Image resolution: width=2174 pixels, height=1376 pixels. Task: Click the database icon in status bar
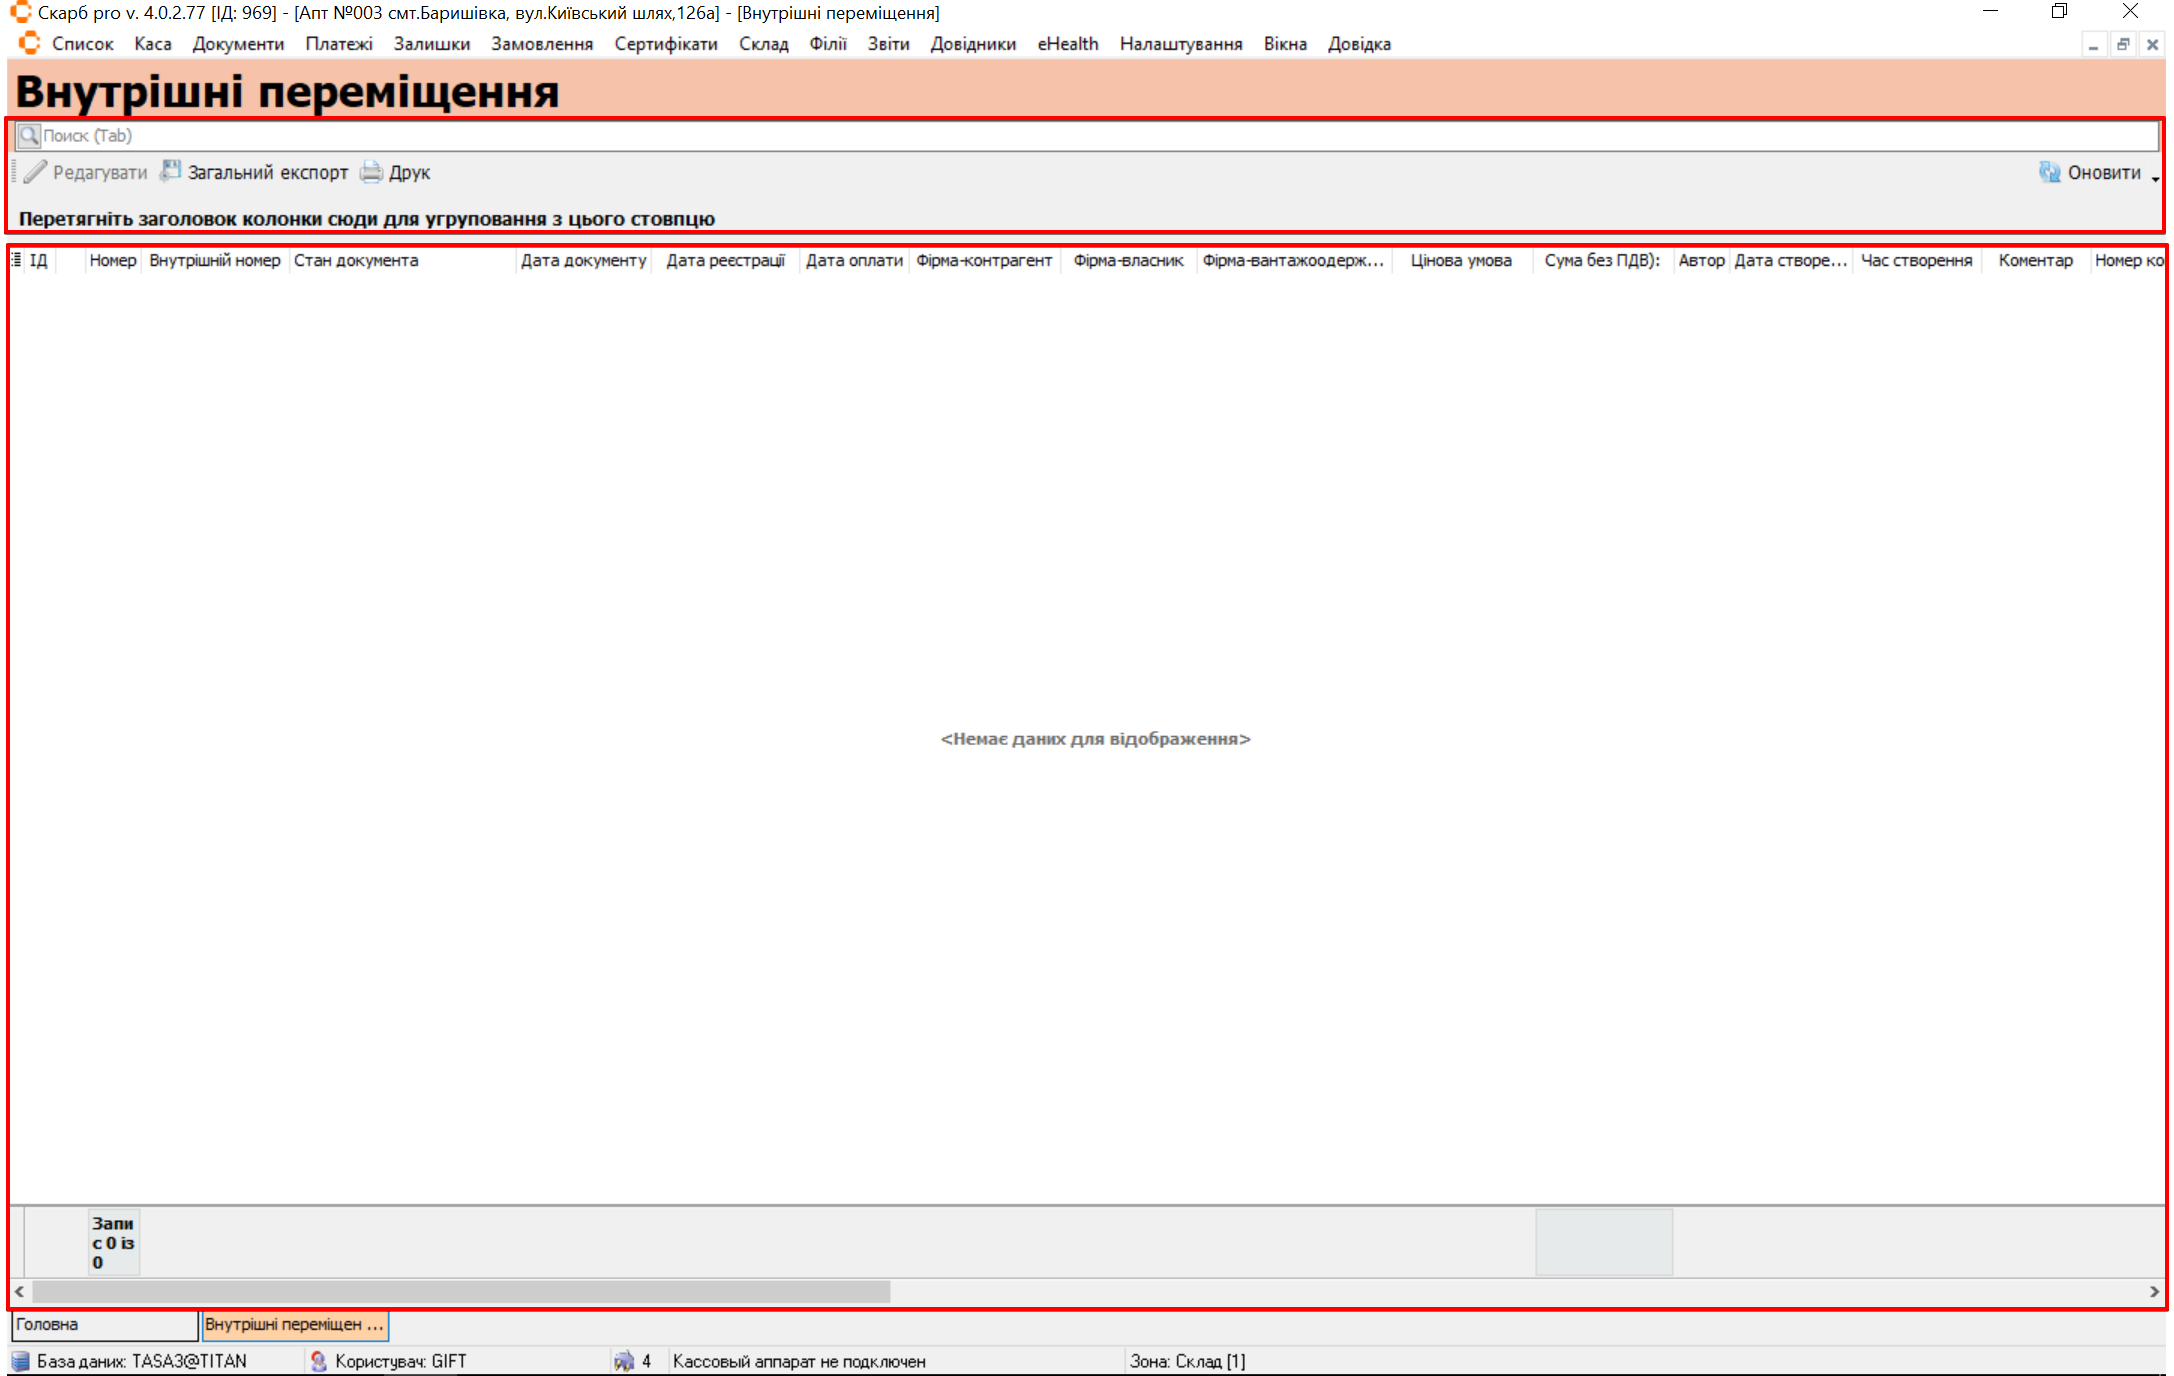(20, 1361)
